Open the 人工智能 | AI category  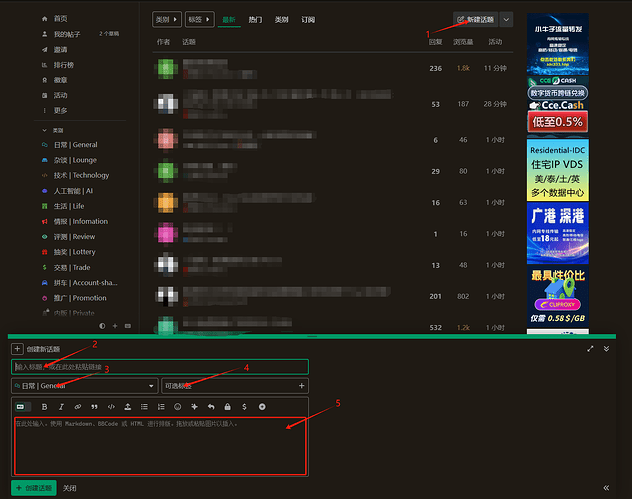pyautogui.click(x=73, y=191)
